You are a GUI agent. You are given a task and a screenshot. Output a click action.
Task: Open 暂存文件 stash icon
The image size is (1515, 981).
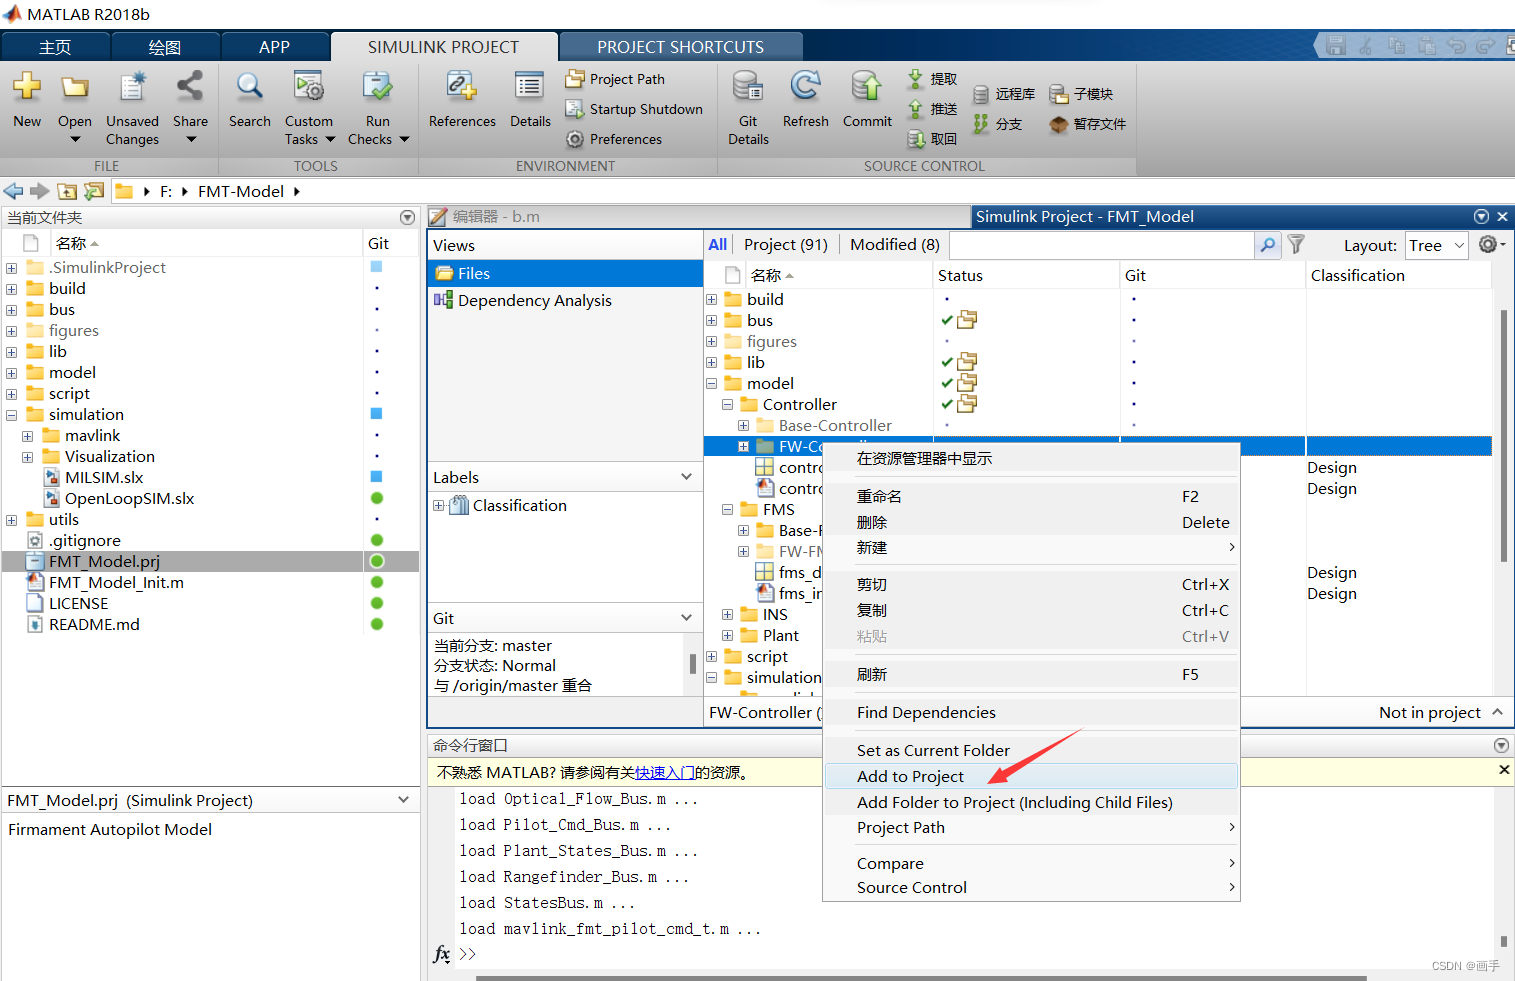tap(1059, 124)
